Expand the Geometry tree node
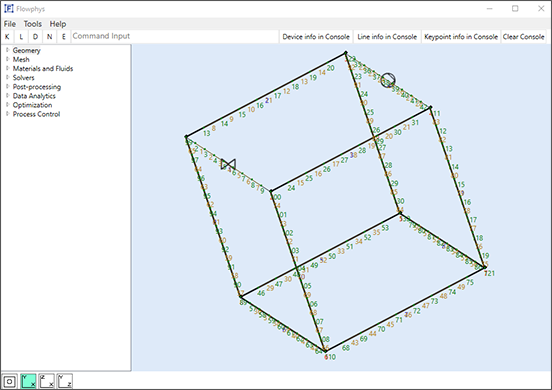The image size is (552, 390). tap(7, 50)
